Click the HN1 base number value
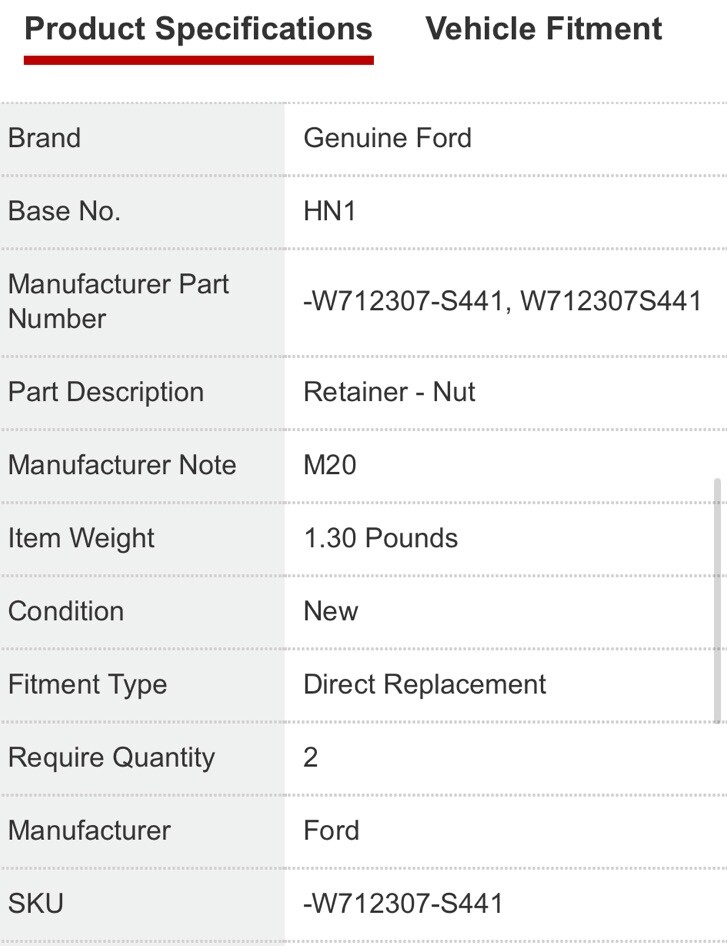Image resolution: width=727 pixels, height=946 pixels. coord(330,211)
